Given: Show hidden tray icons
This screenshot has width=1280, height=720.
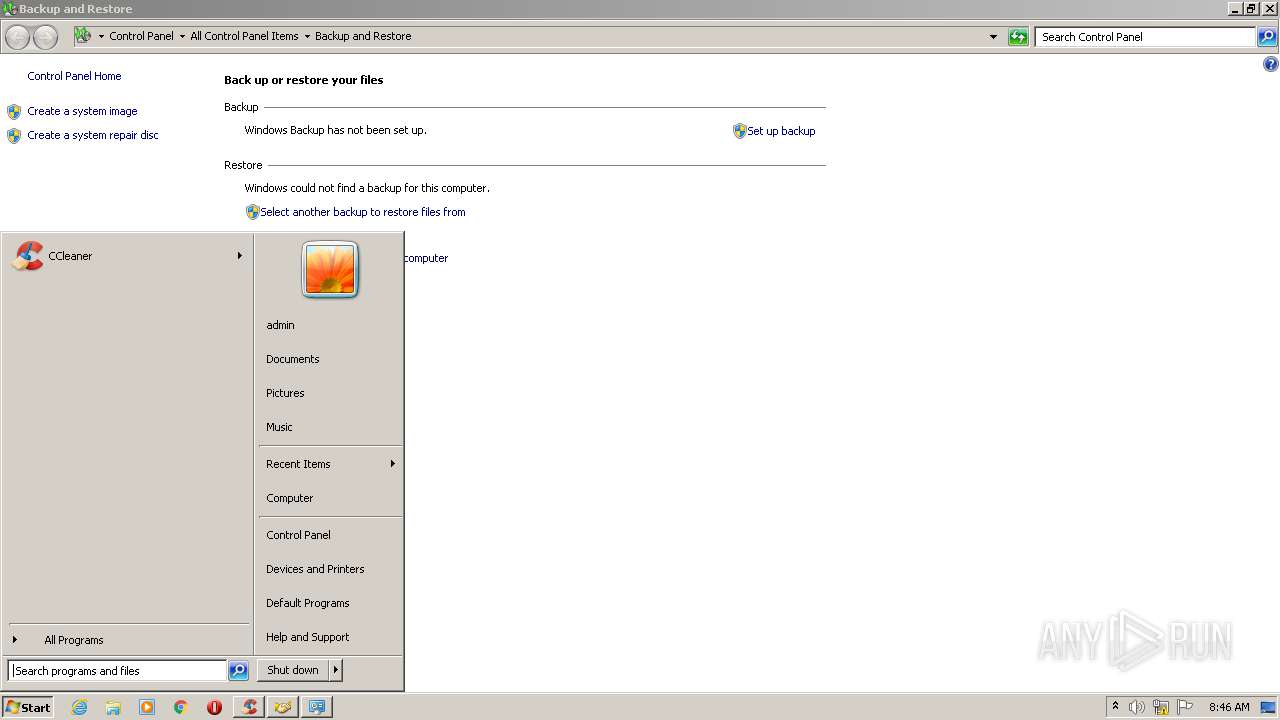Looking at the screenshot, I should [x=1116, y=706].
